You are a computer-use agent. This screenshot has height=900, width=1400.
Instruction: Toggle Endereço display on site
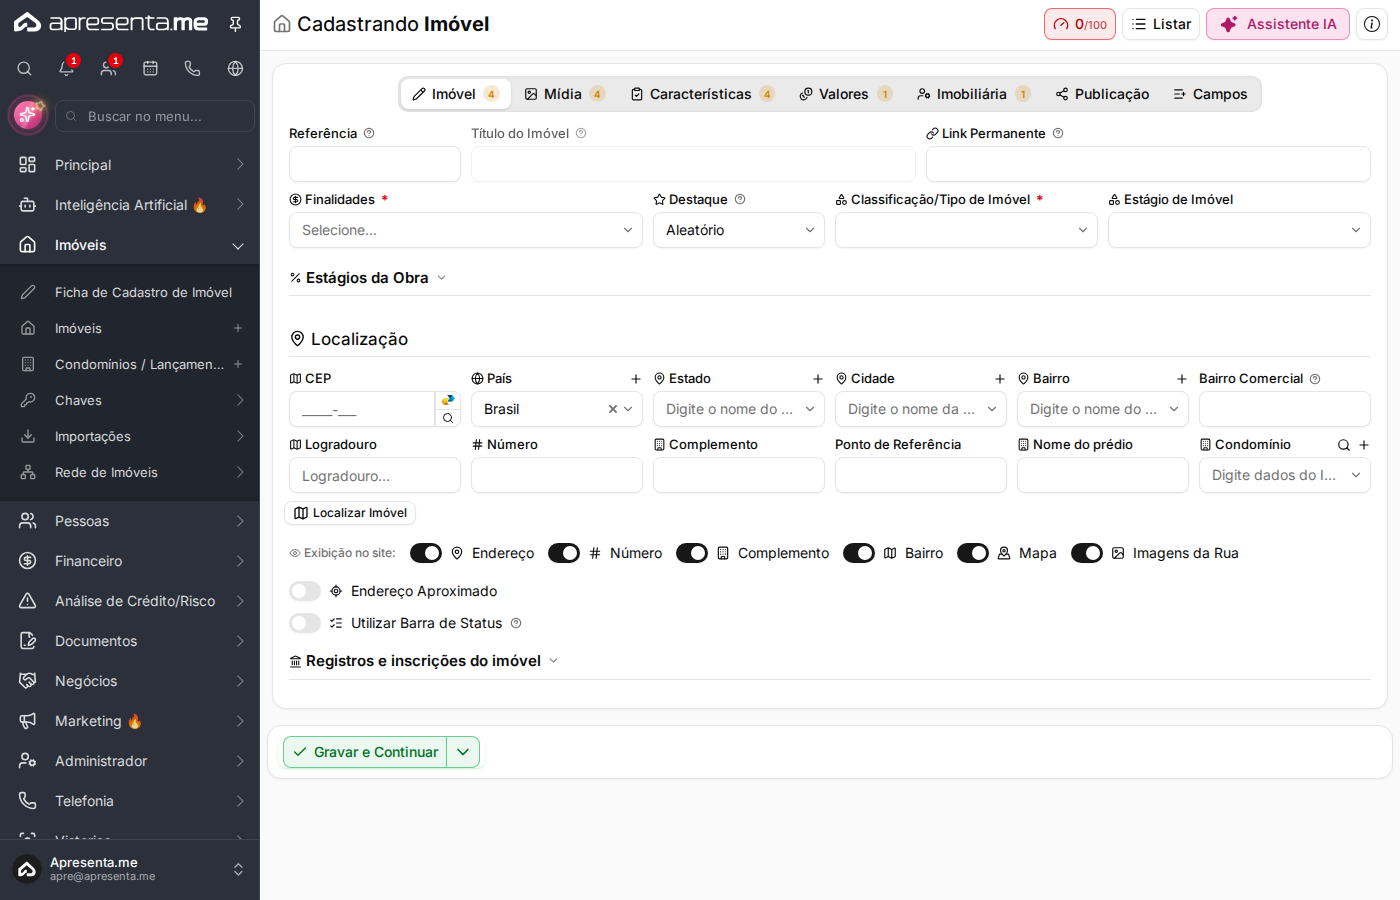pos(426,553)
